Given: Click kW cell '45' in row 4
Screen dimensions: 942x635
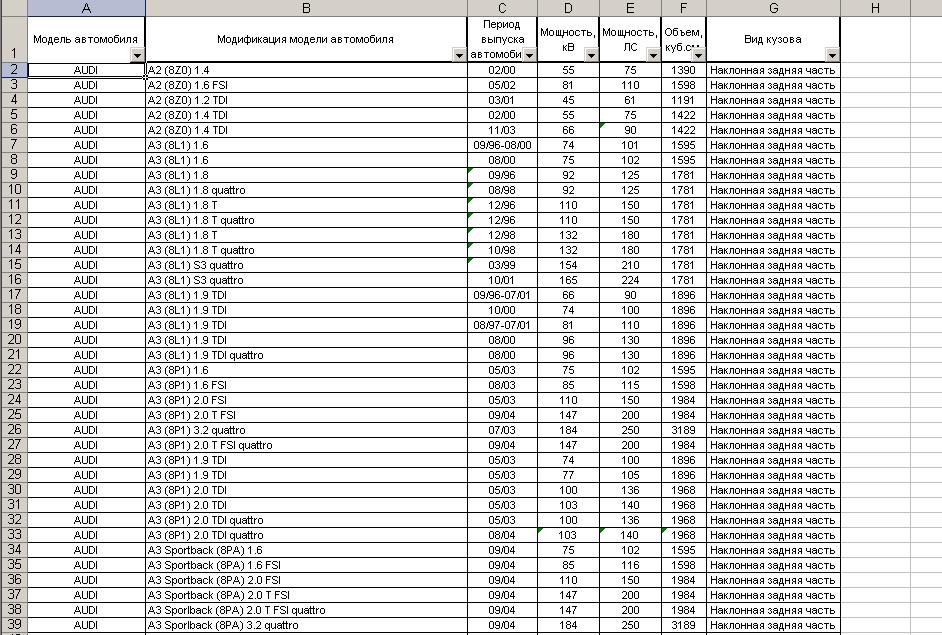Looking at the screenshot, I should [x=568, y=100].
